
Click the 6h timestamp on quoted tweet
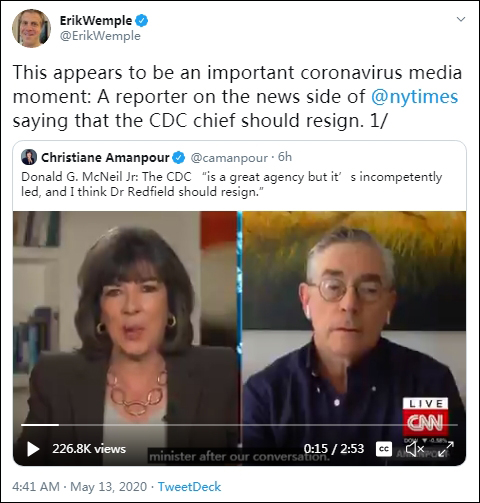pyautogui.click(x=285, y=157)
